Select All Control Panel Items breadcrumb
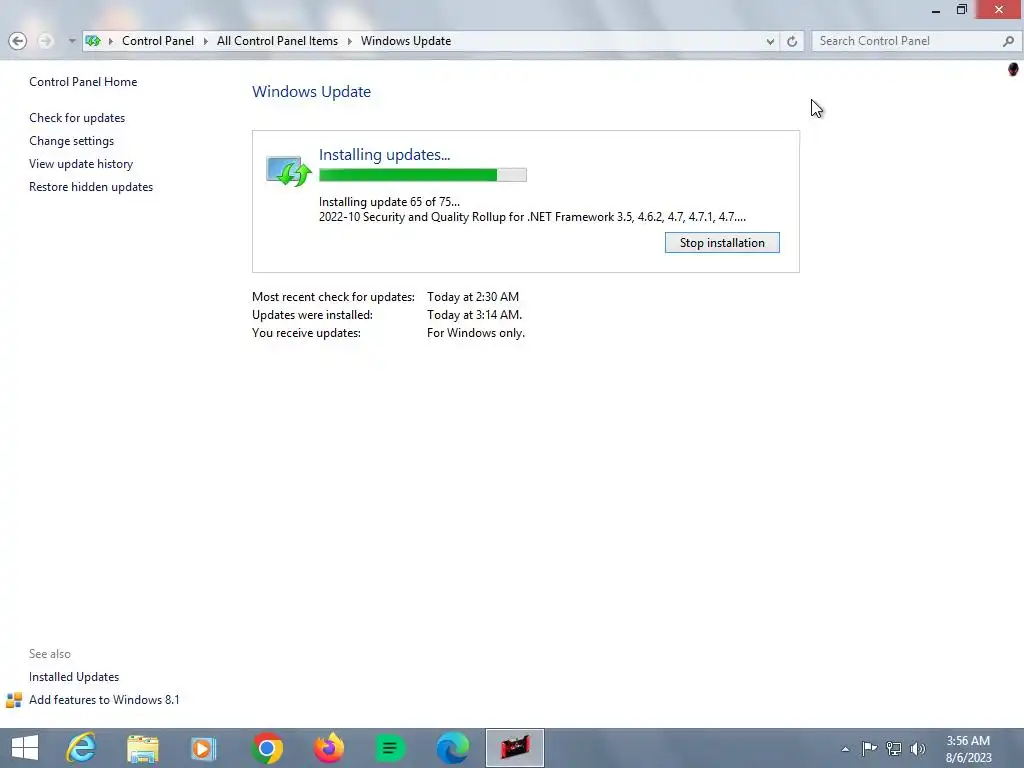The image size is (1024, 768). [x=277, y=41]
